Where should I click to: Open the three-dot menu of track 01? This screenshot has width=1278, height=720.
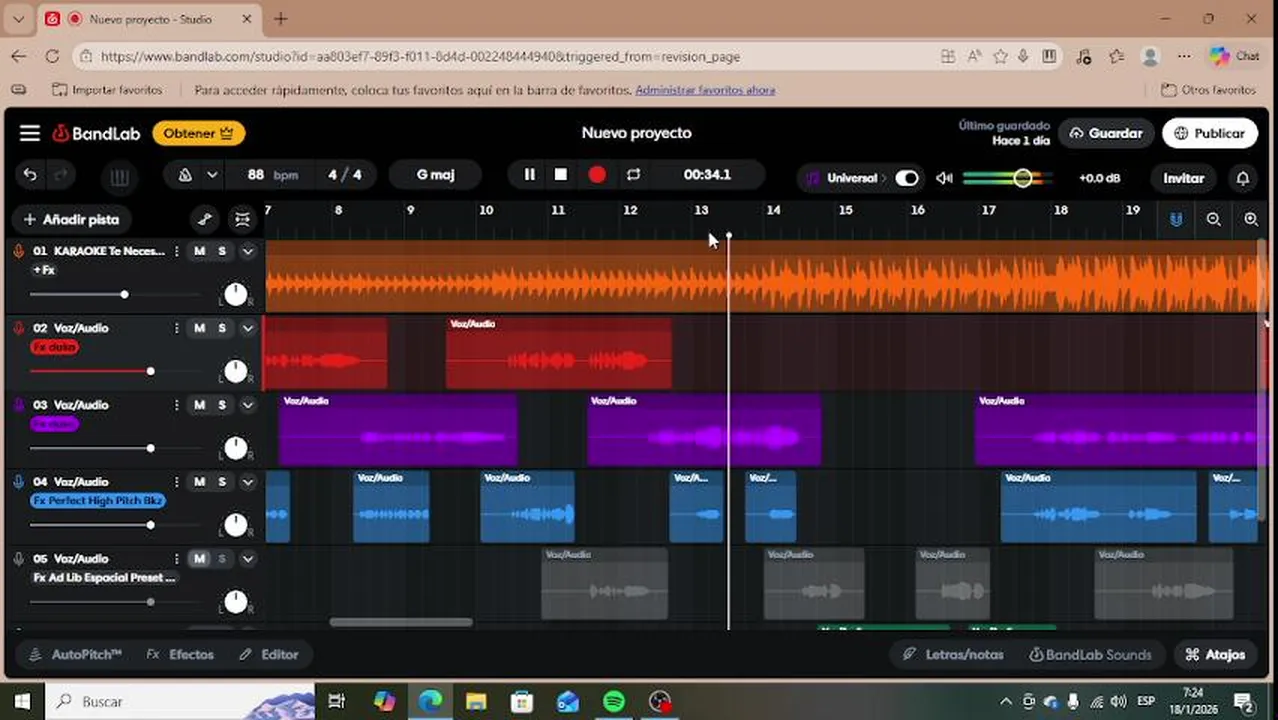177,251
